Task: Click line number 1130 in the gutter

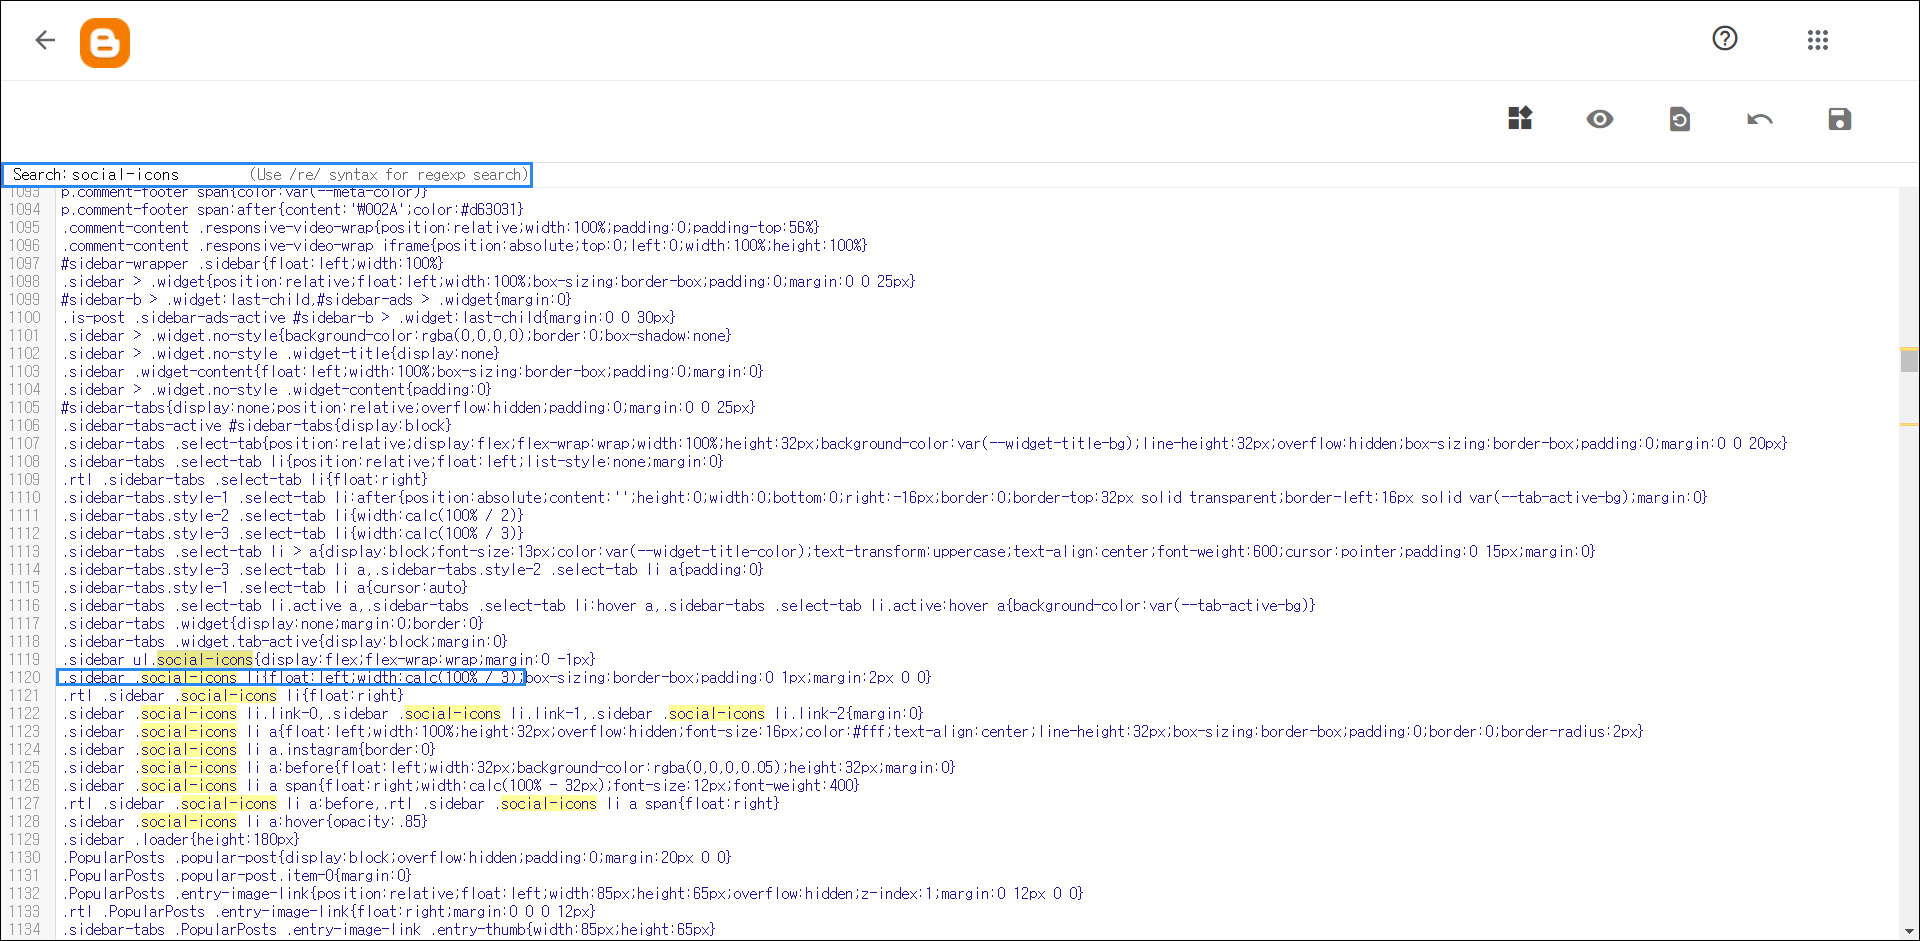Action: (x=25, y=857)
